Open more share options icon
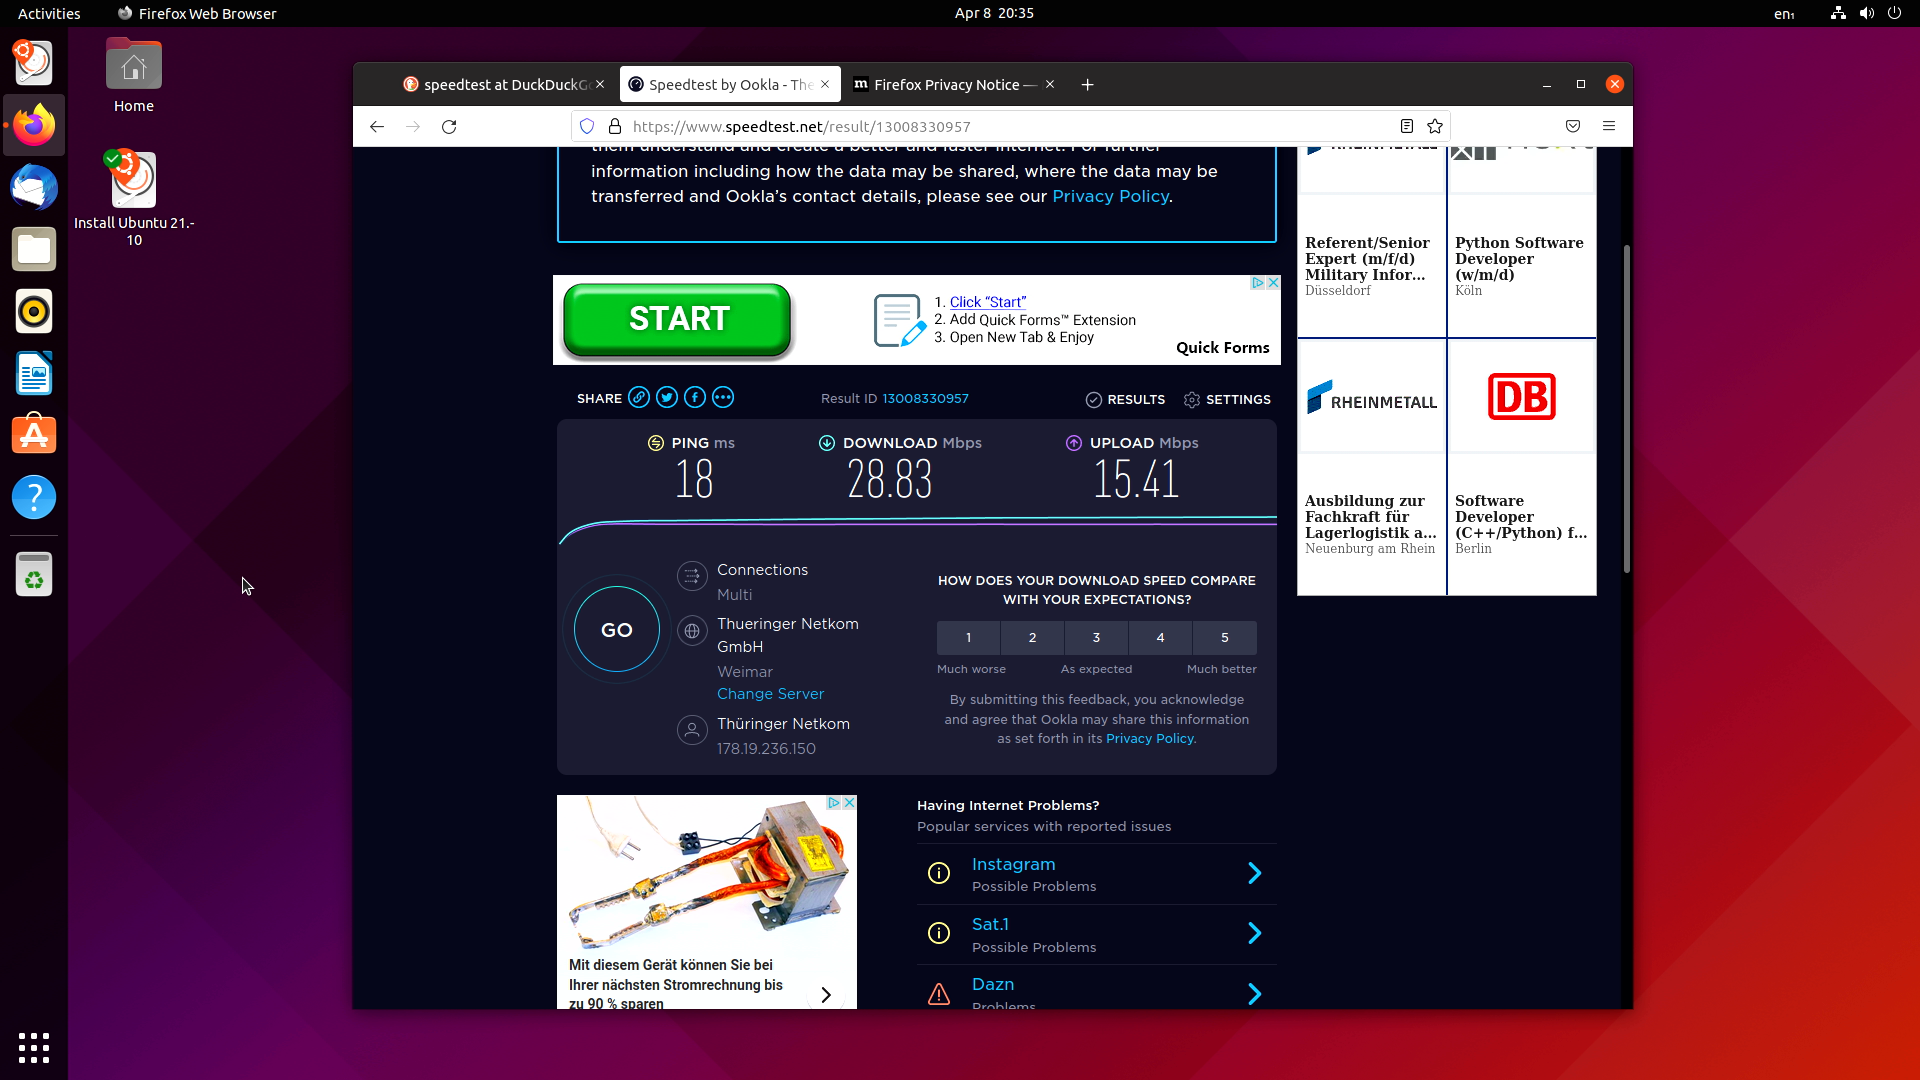 tap(723, 398)
